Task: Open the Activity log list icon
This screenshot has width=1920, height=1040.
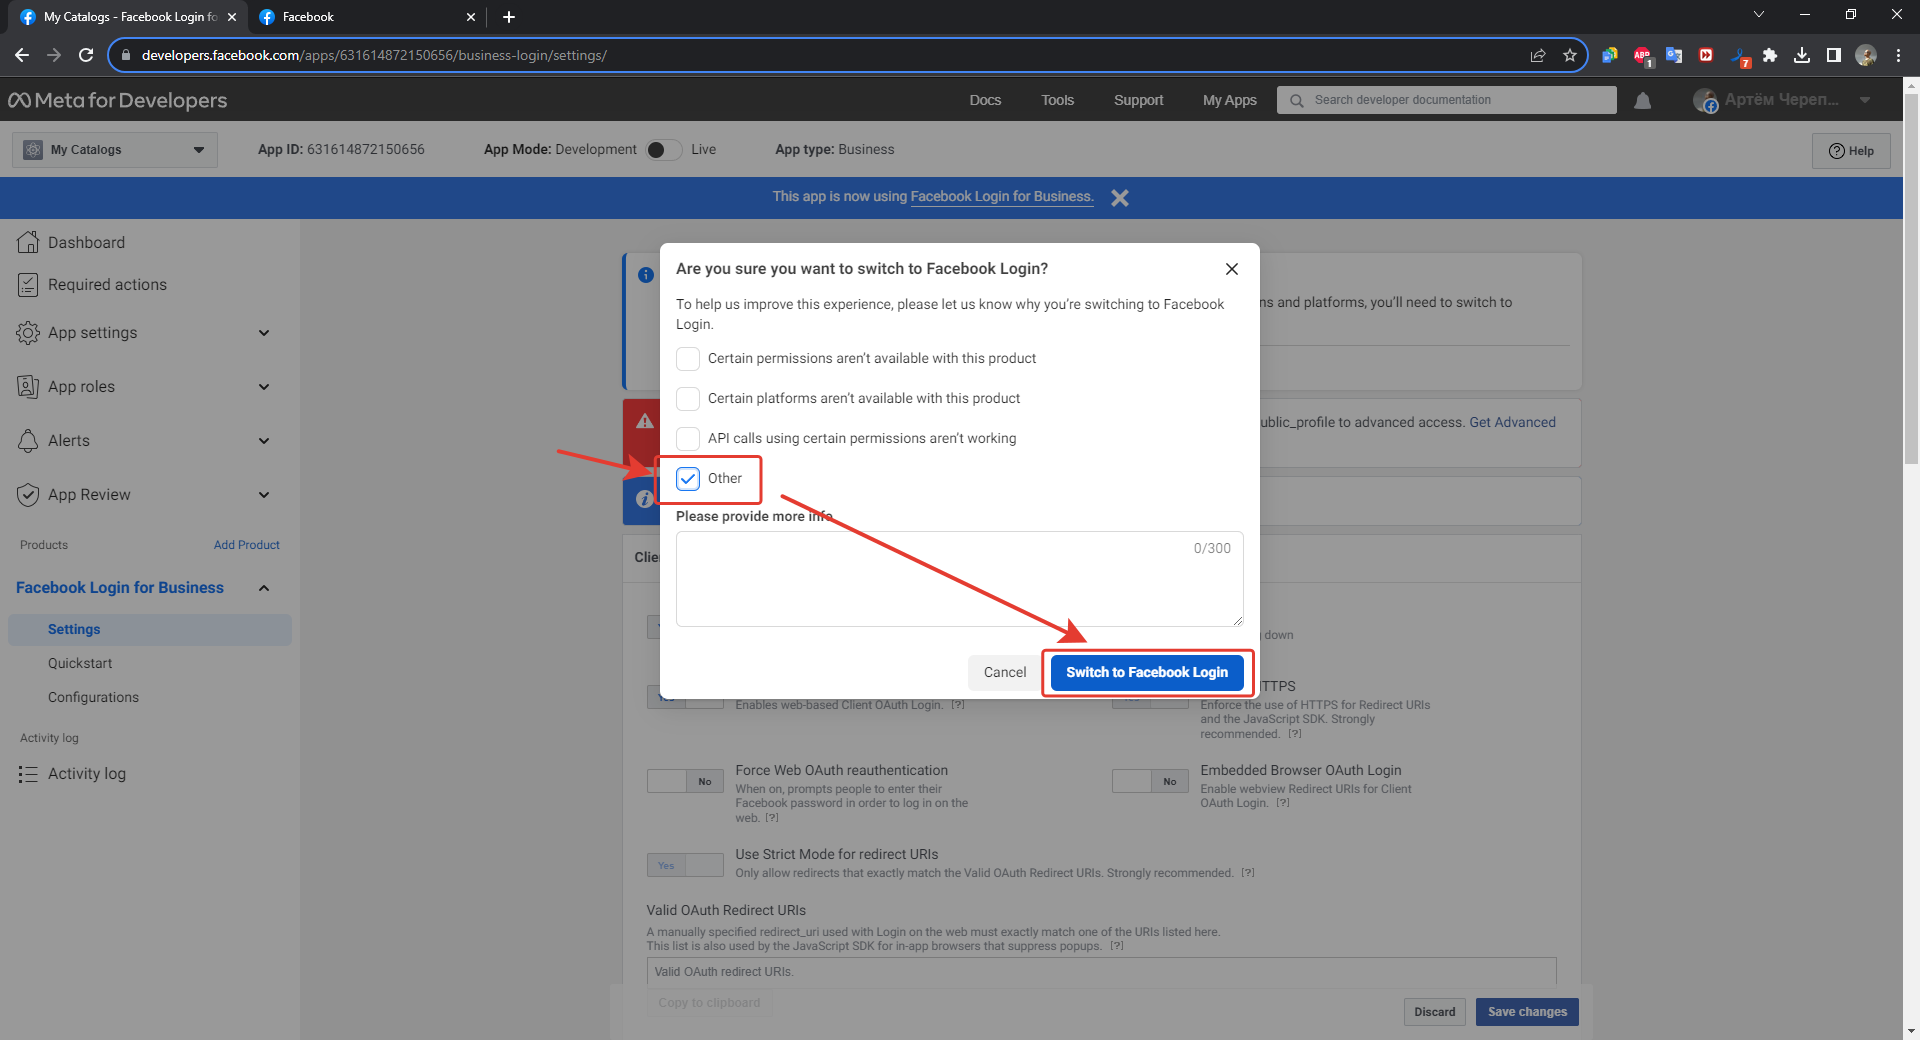Action: click(28, 774)
